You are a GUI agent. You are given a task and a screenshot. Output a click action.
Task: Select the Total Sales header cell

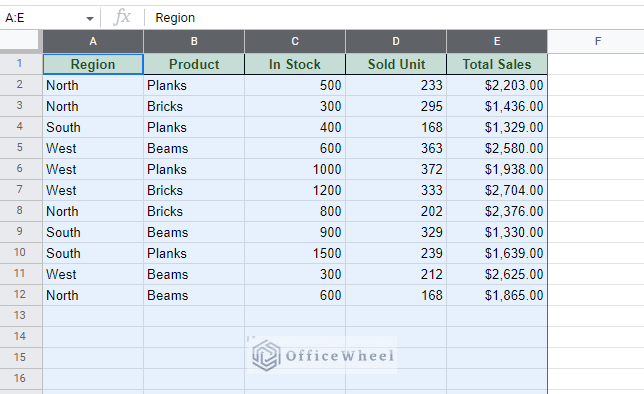coord(497,64)
